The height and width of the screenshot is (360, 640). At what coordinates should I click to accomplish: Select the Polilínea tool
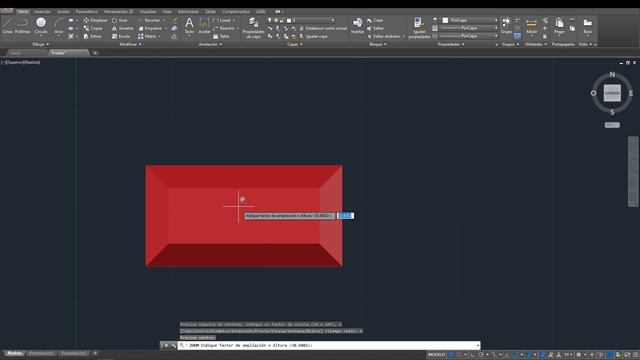pyautogui.click(x=22, y=25)
